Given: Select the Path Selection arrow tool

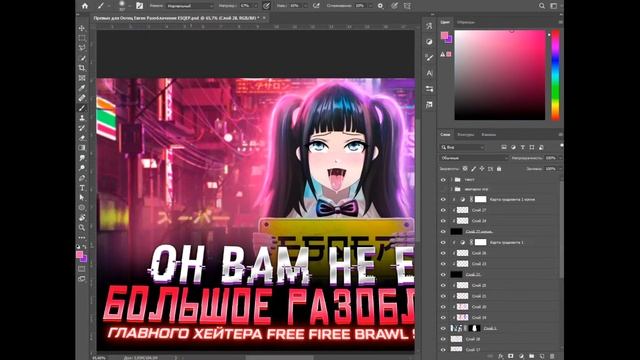Looking at the screenshot, I should [82, 198].
